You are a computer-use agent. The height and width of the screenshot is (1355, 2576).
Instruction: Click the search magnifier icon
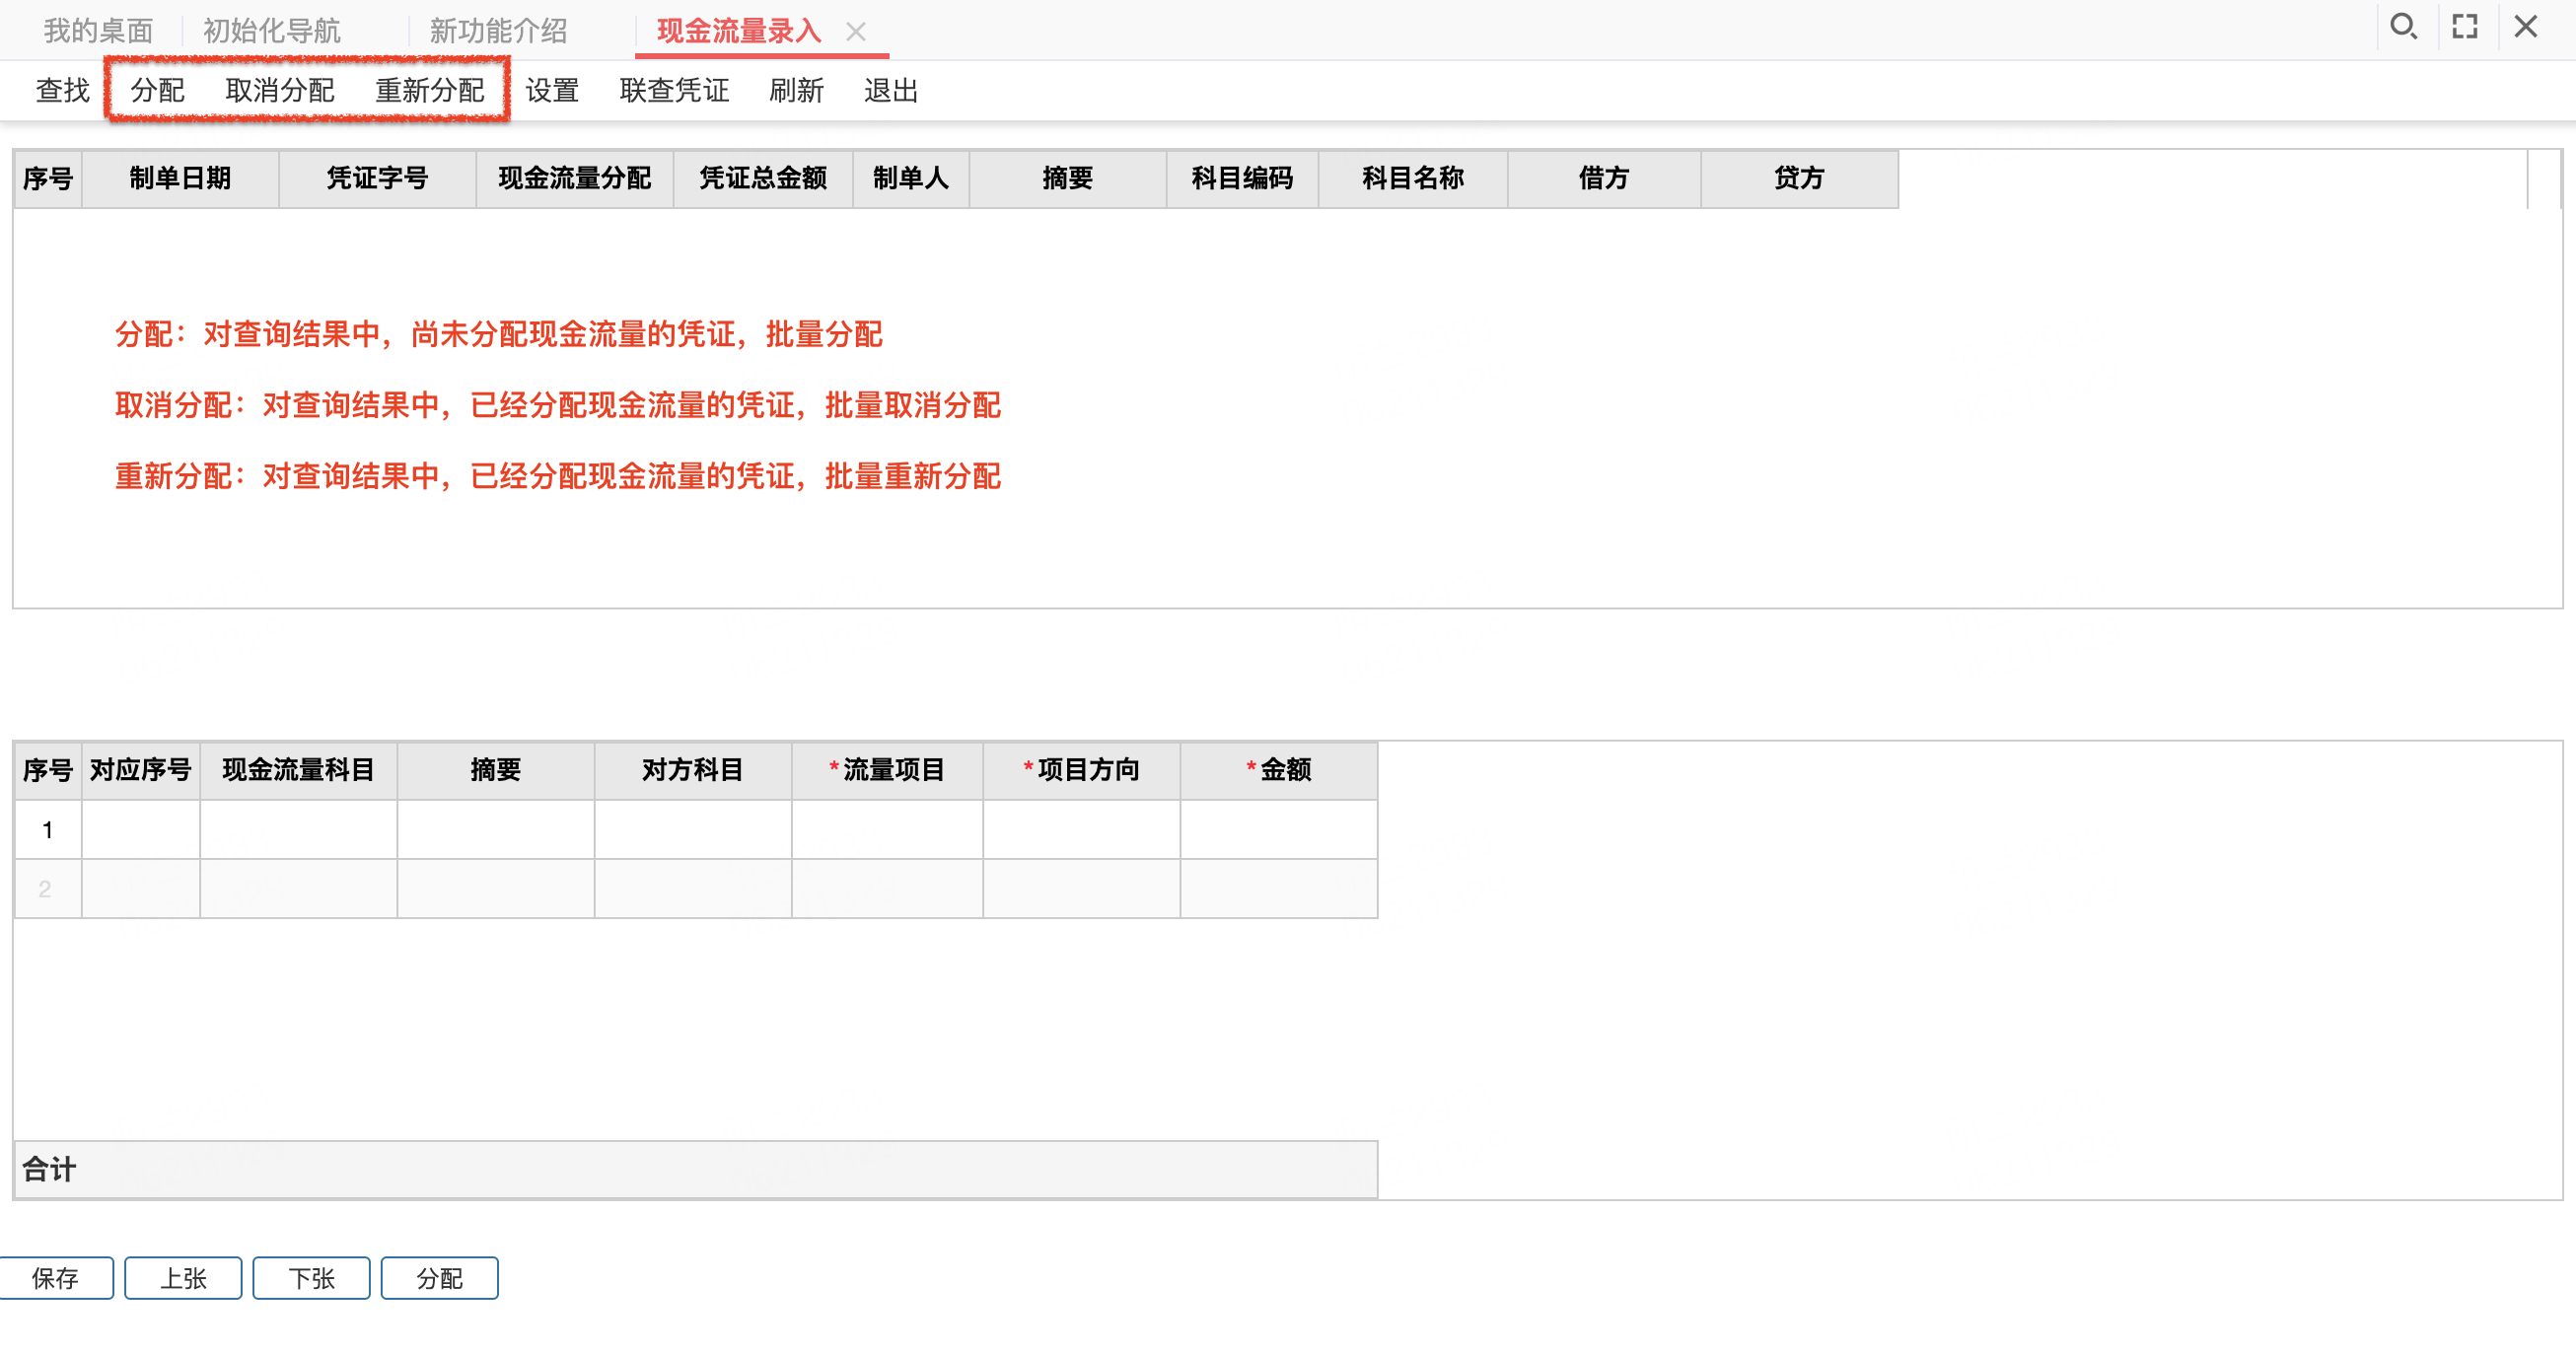coord(2402,27)
